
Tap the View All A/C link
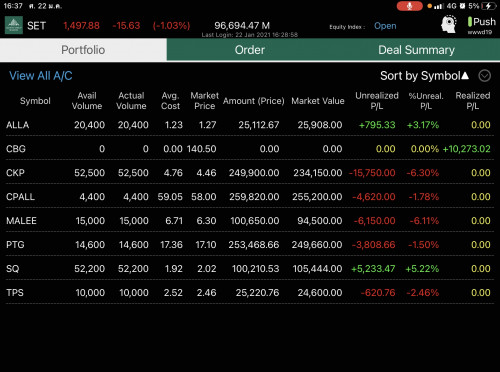pyautogui.click(x=41, y=76)
